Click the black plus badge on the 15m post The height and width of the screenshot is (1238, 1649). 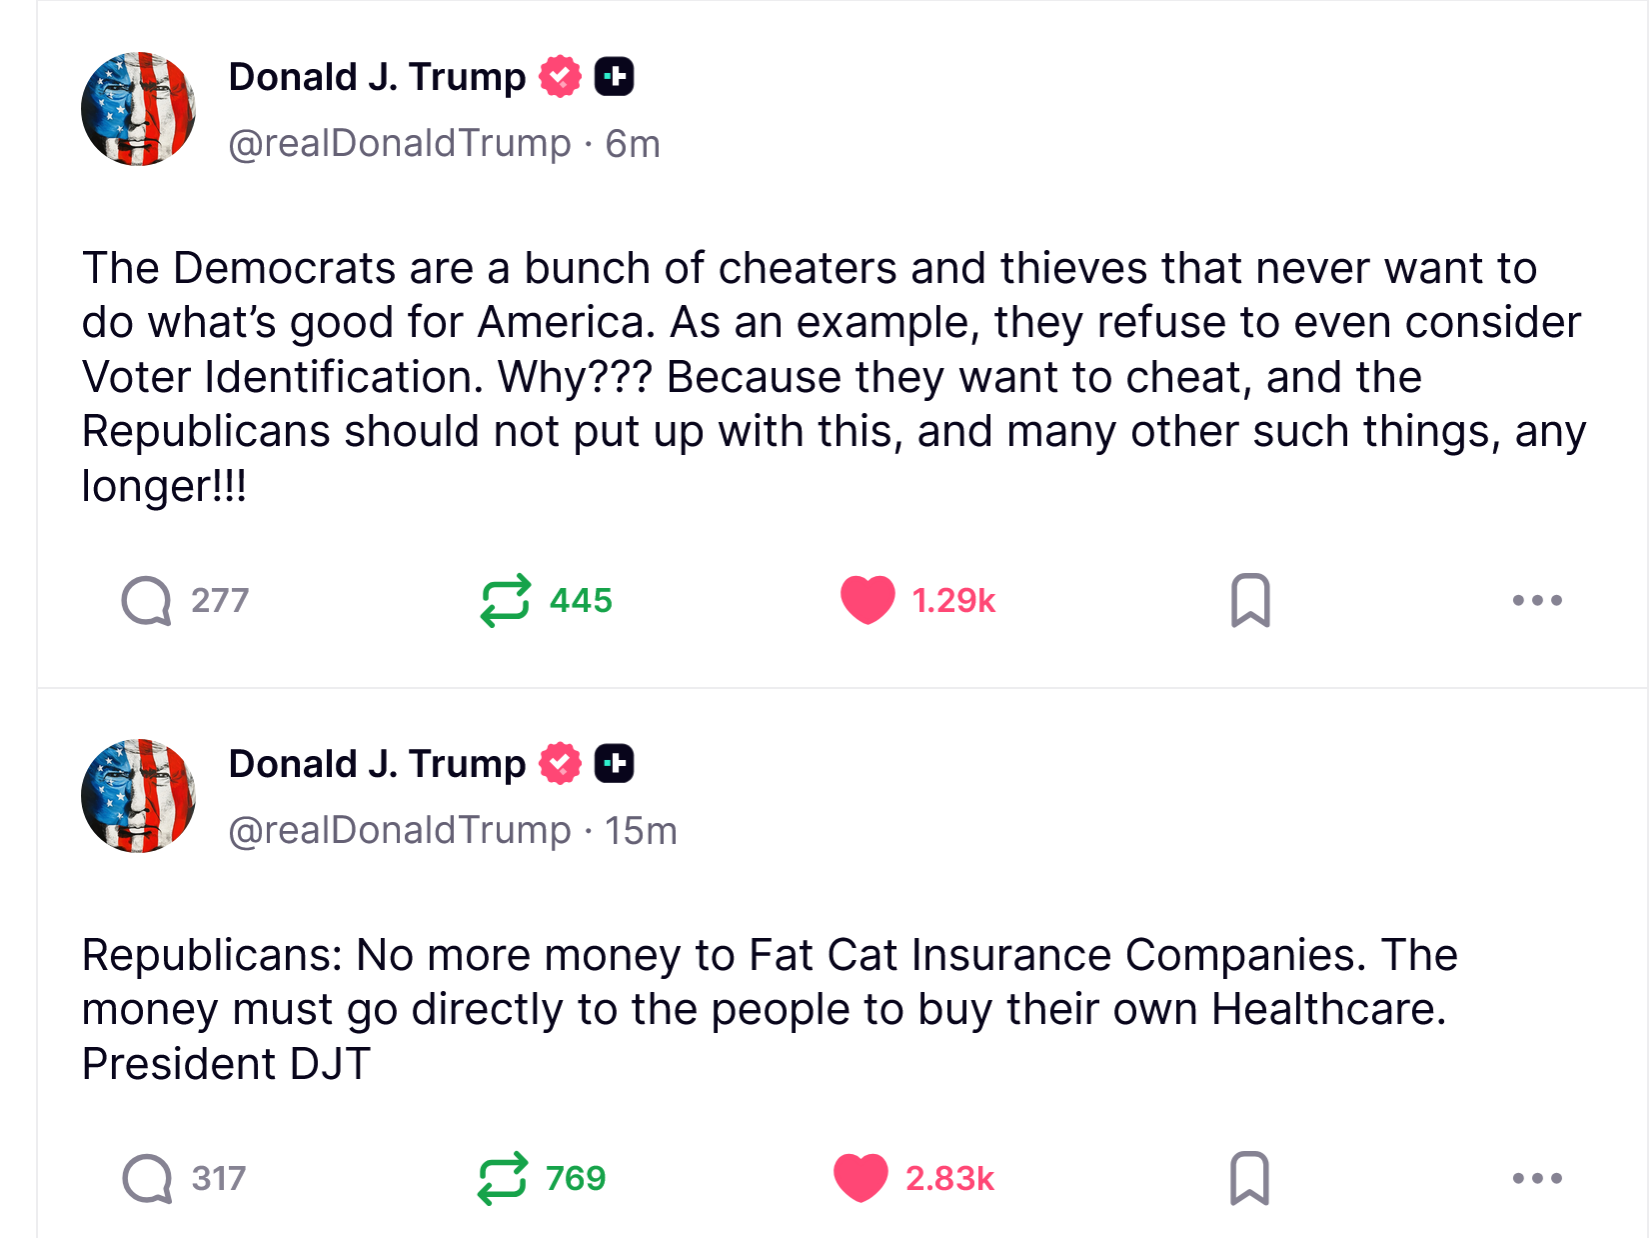click(614, 764)
